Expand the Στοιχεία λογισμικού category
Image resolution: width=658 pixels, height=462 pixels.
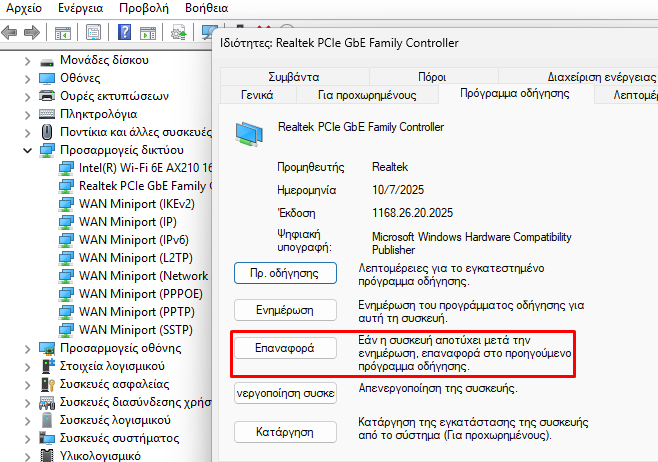(x=27, y=367)
